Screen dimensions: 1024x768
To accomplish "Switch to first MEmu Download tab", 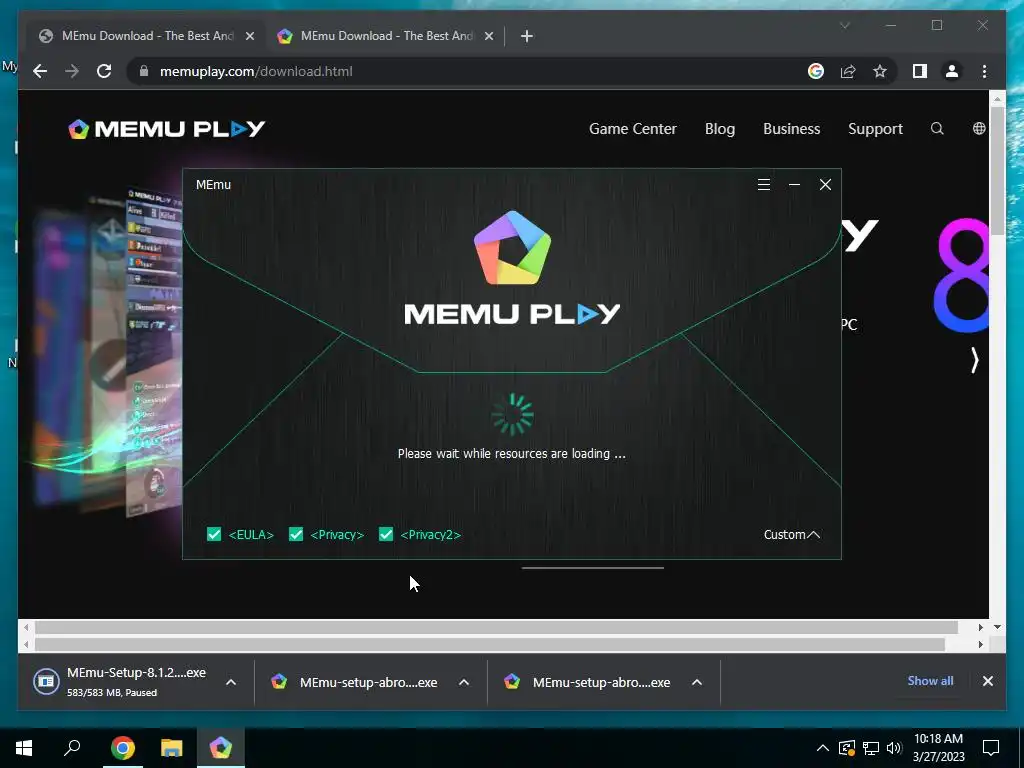I will click(x=146, y=36).
